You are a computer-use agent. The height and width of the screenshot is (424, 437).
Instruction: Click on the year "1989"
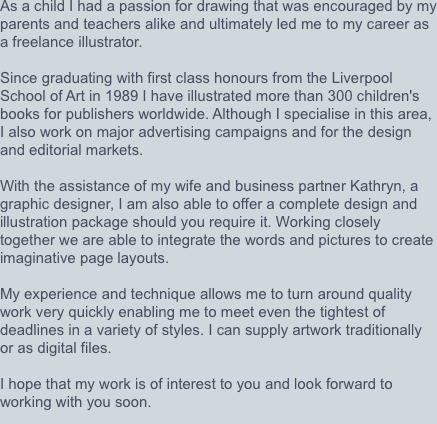tap(122, 96)
